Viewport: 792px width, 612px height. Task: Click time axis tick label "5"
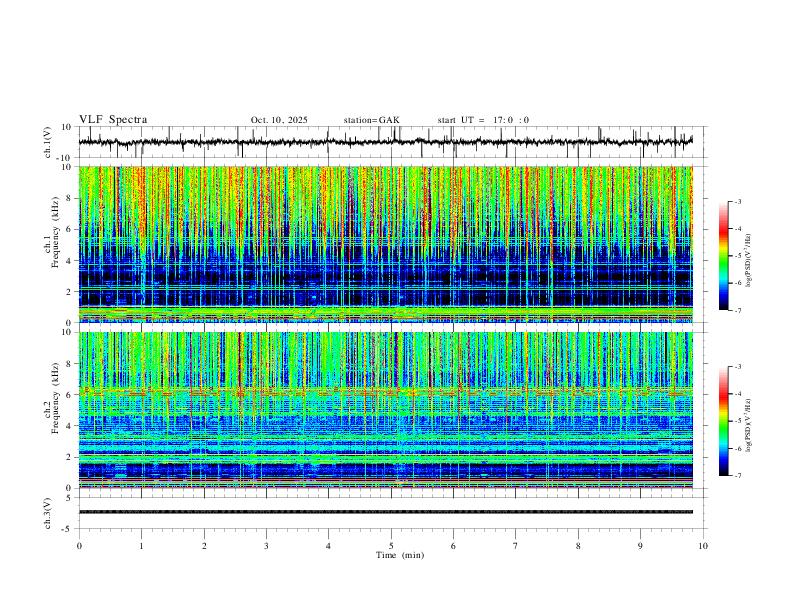click(391, 546)
